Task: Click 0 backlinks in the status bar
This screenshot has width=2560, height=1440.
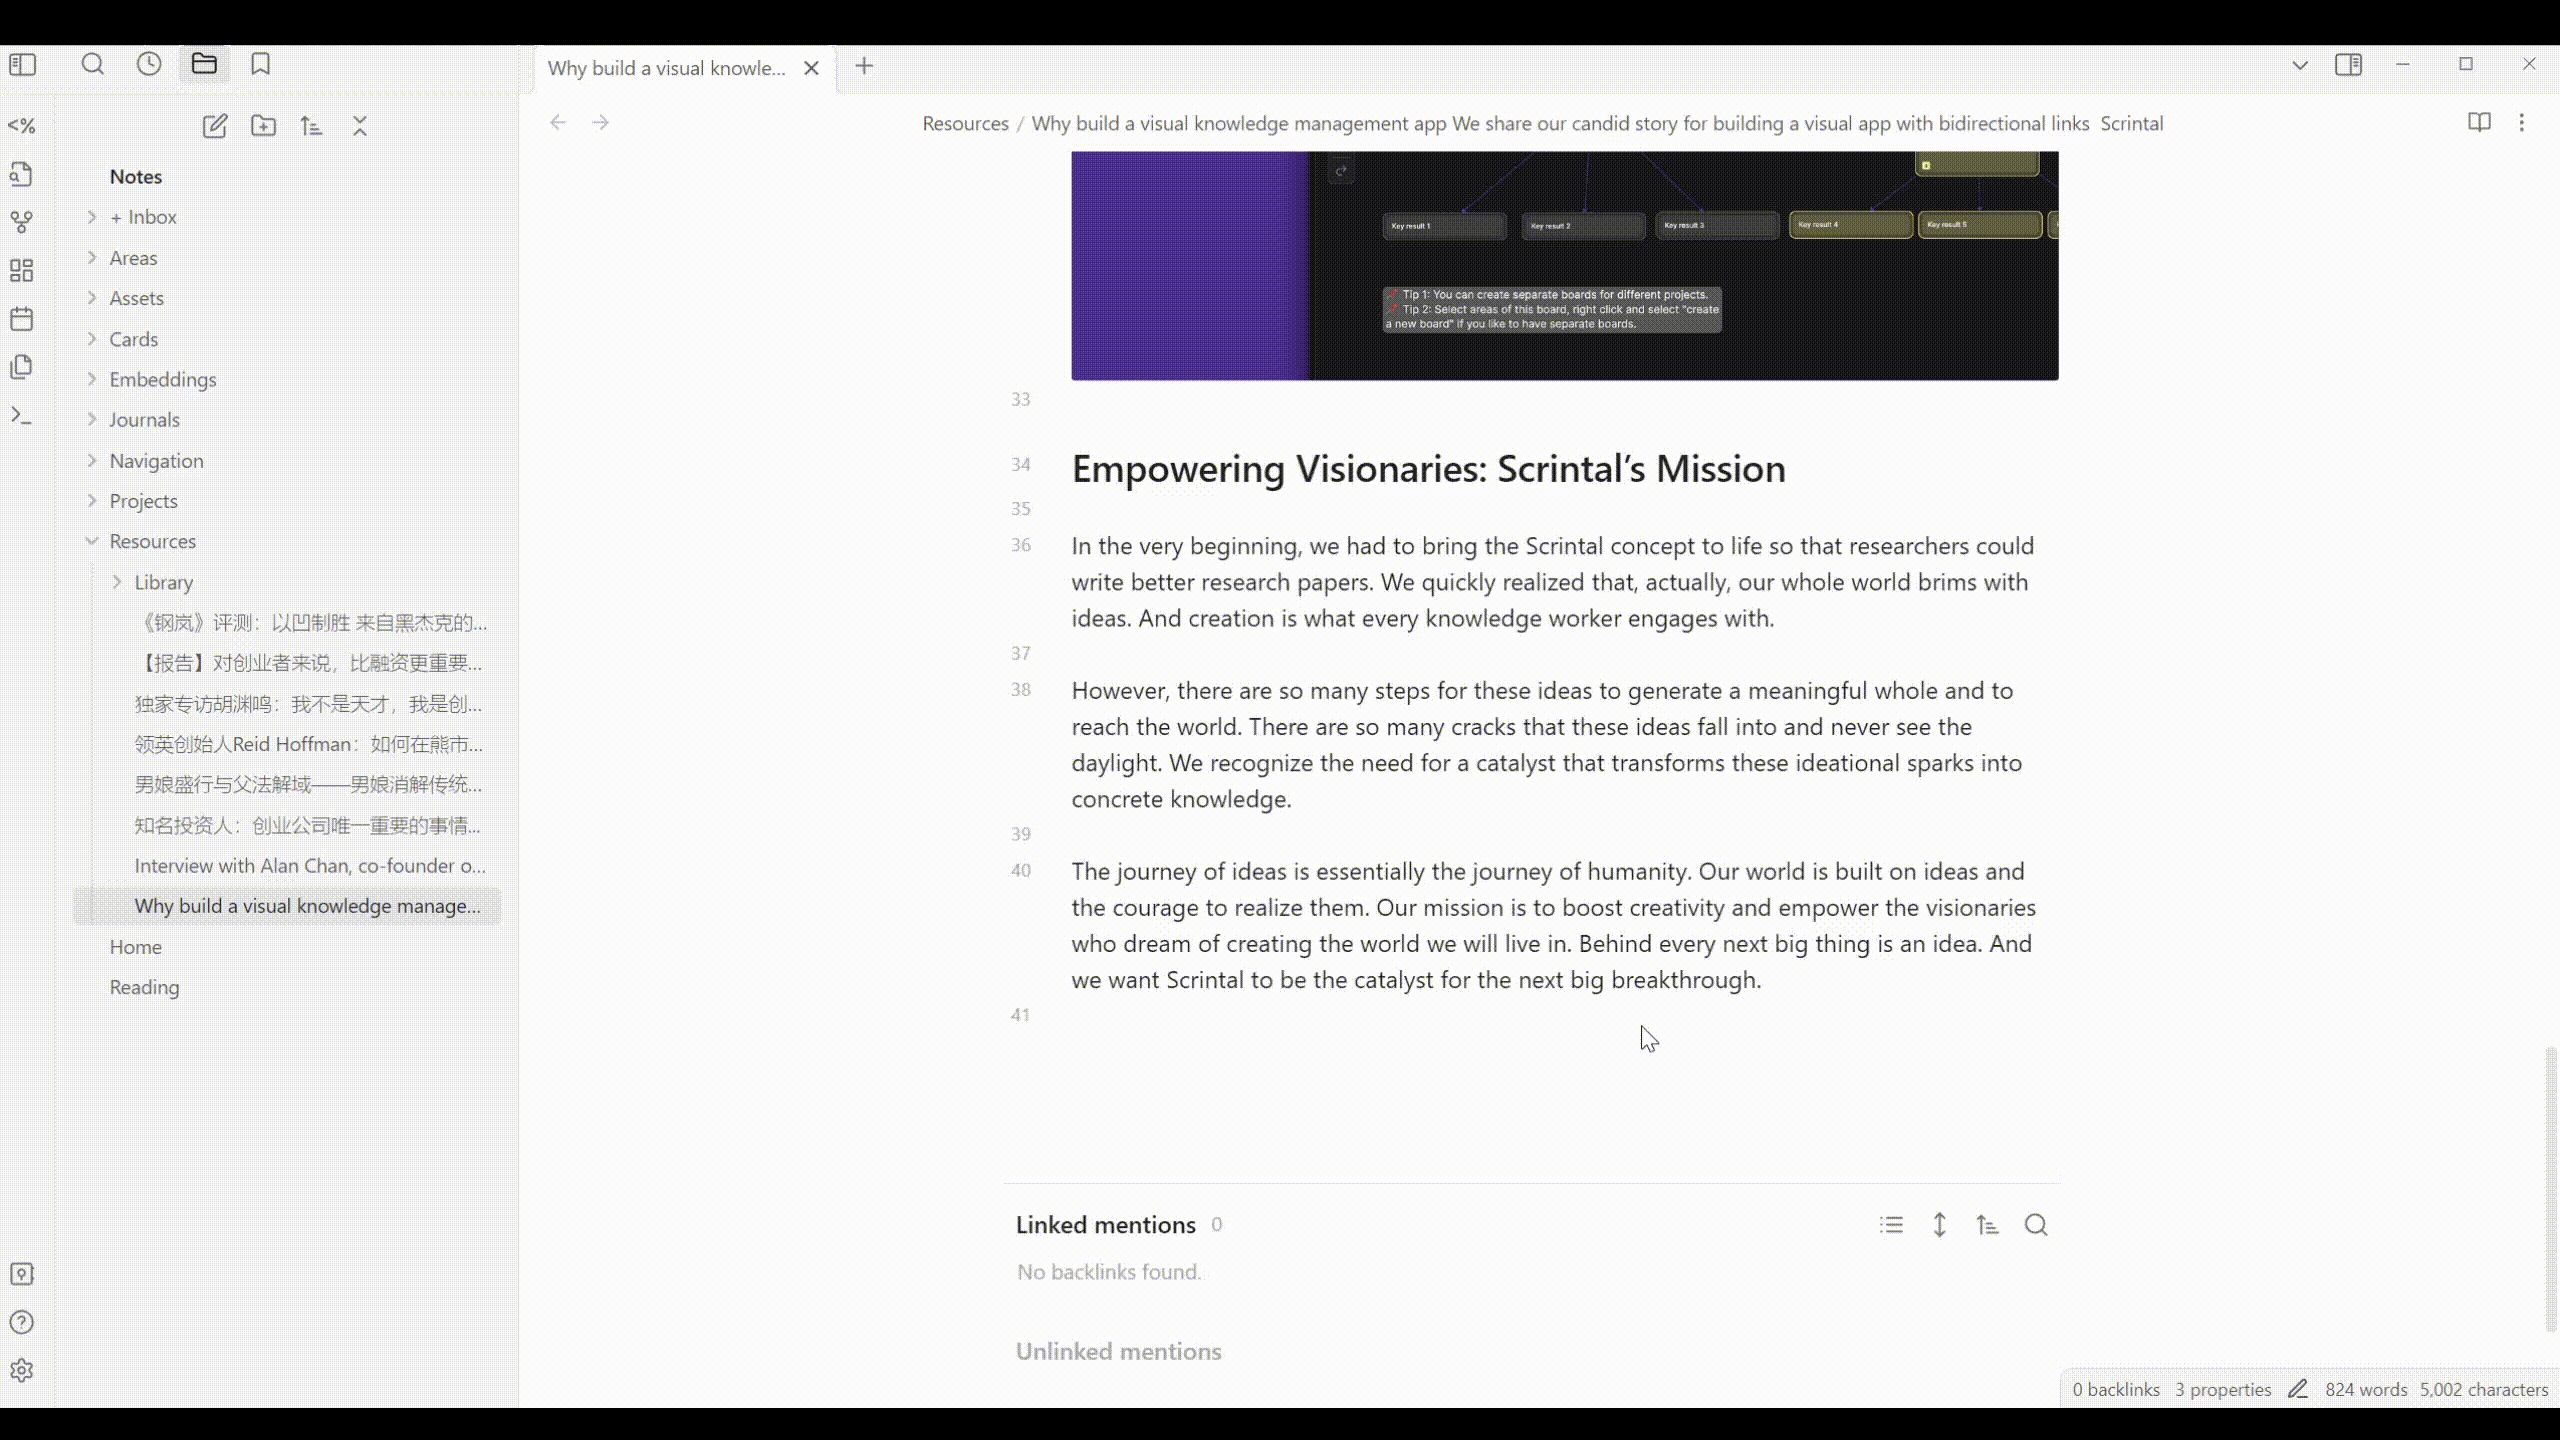Action: coord(2116,1390)
